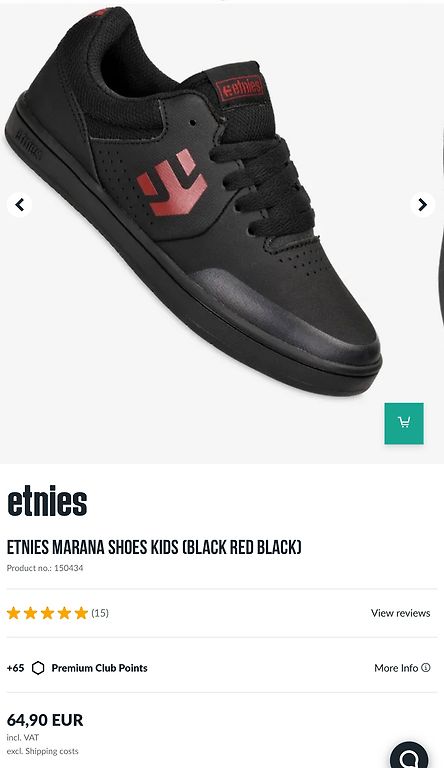
Task: Click the 64,90 EUR price
Action: pyautogui.click(x=45, y=720)
